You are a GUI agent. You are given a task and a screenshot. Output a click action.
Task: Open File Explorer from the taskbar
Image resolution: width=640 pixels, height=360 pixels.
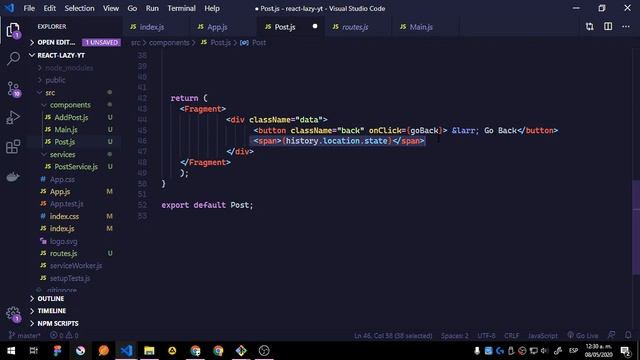[149, 351]
